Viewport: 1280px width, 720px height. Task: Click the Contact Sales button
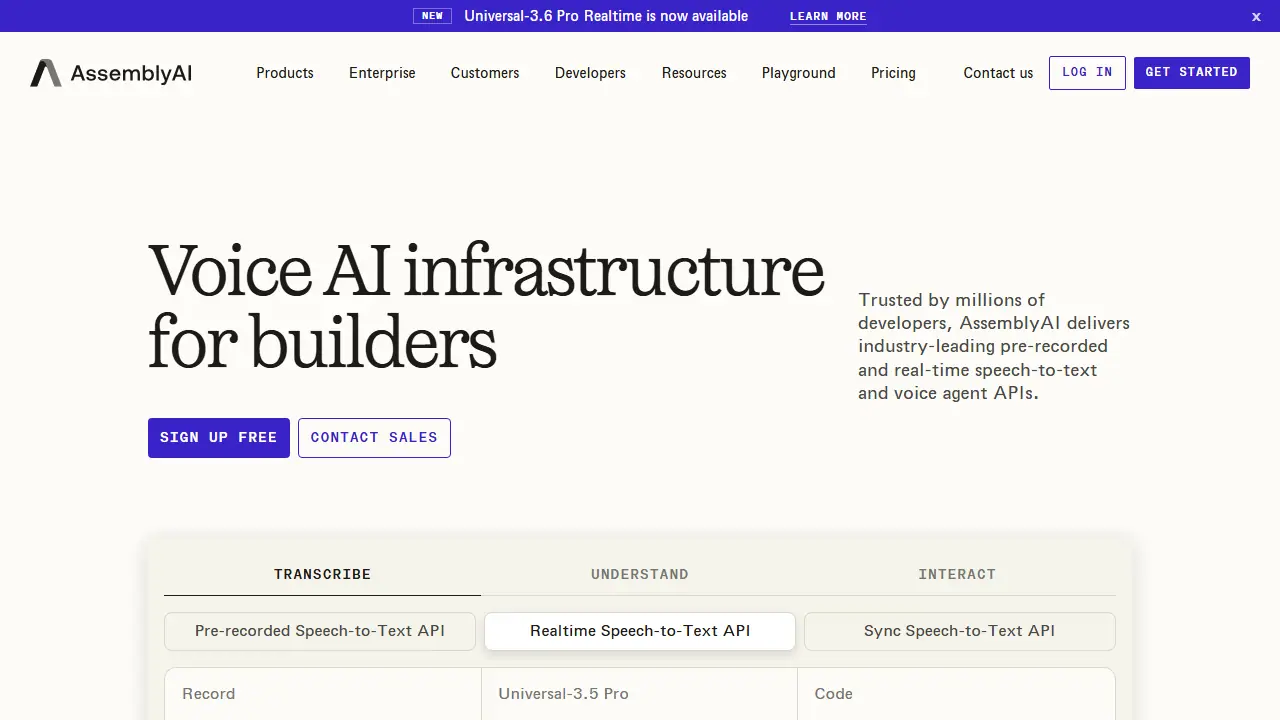tap(374, 438)
